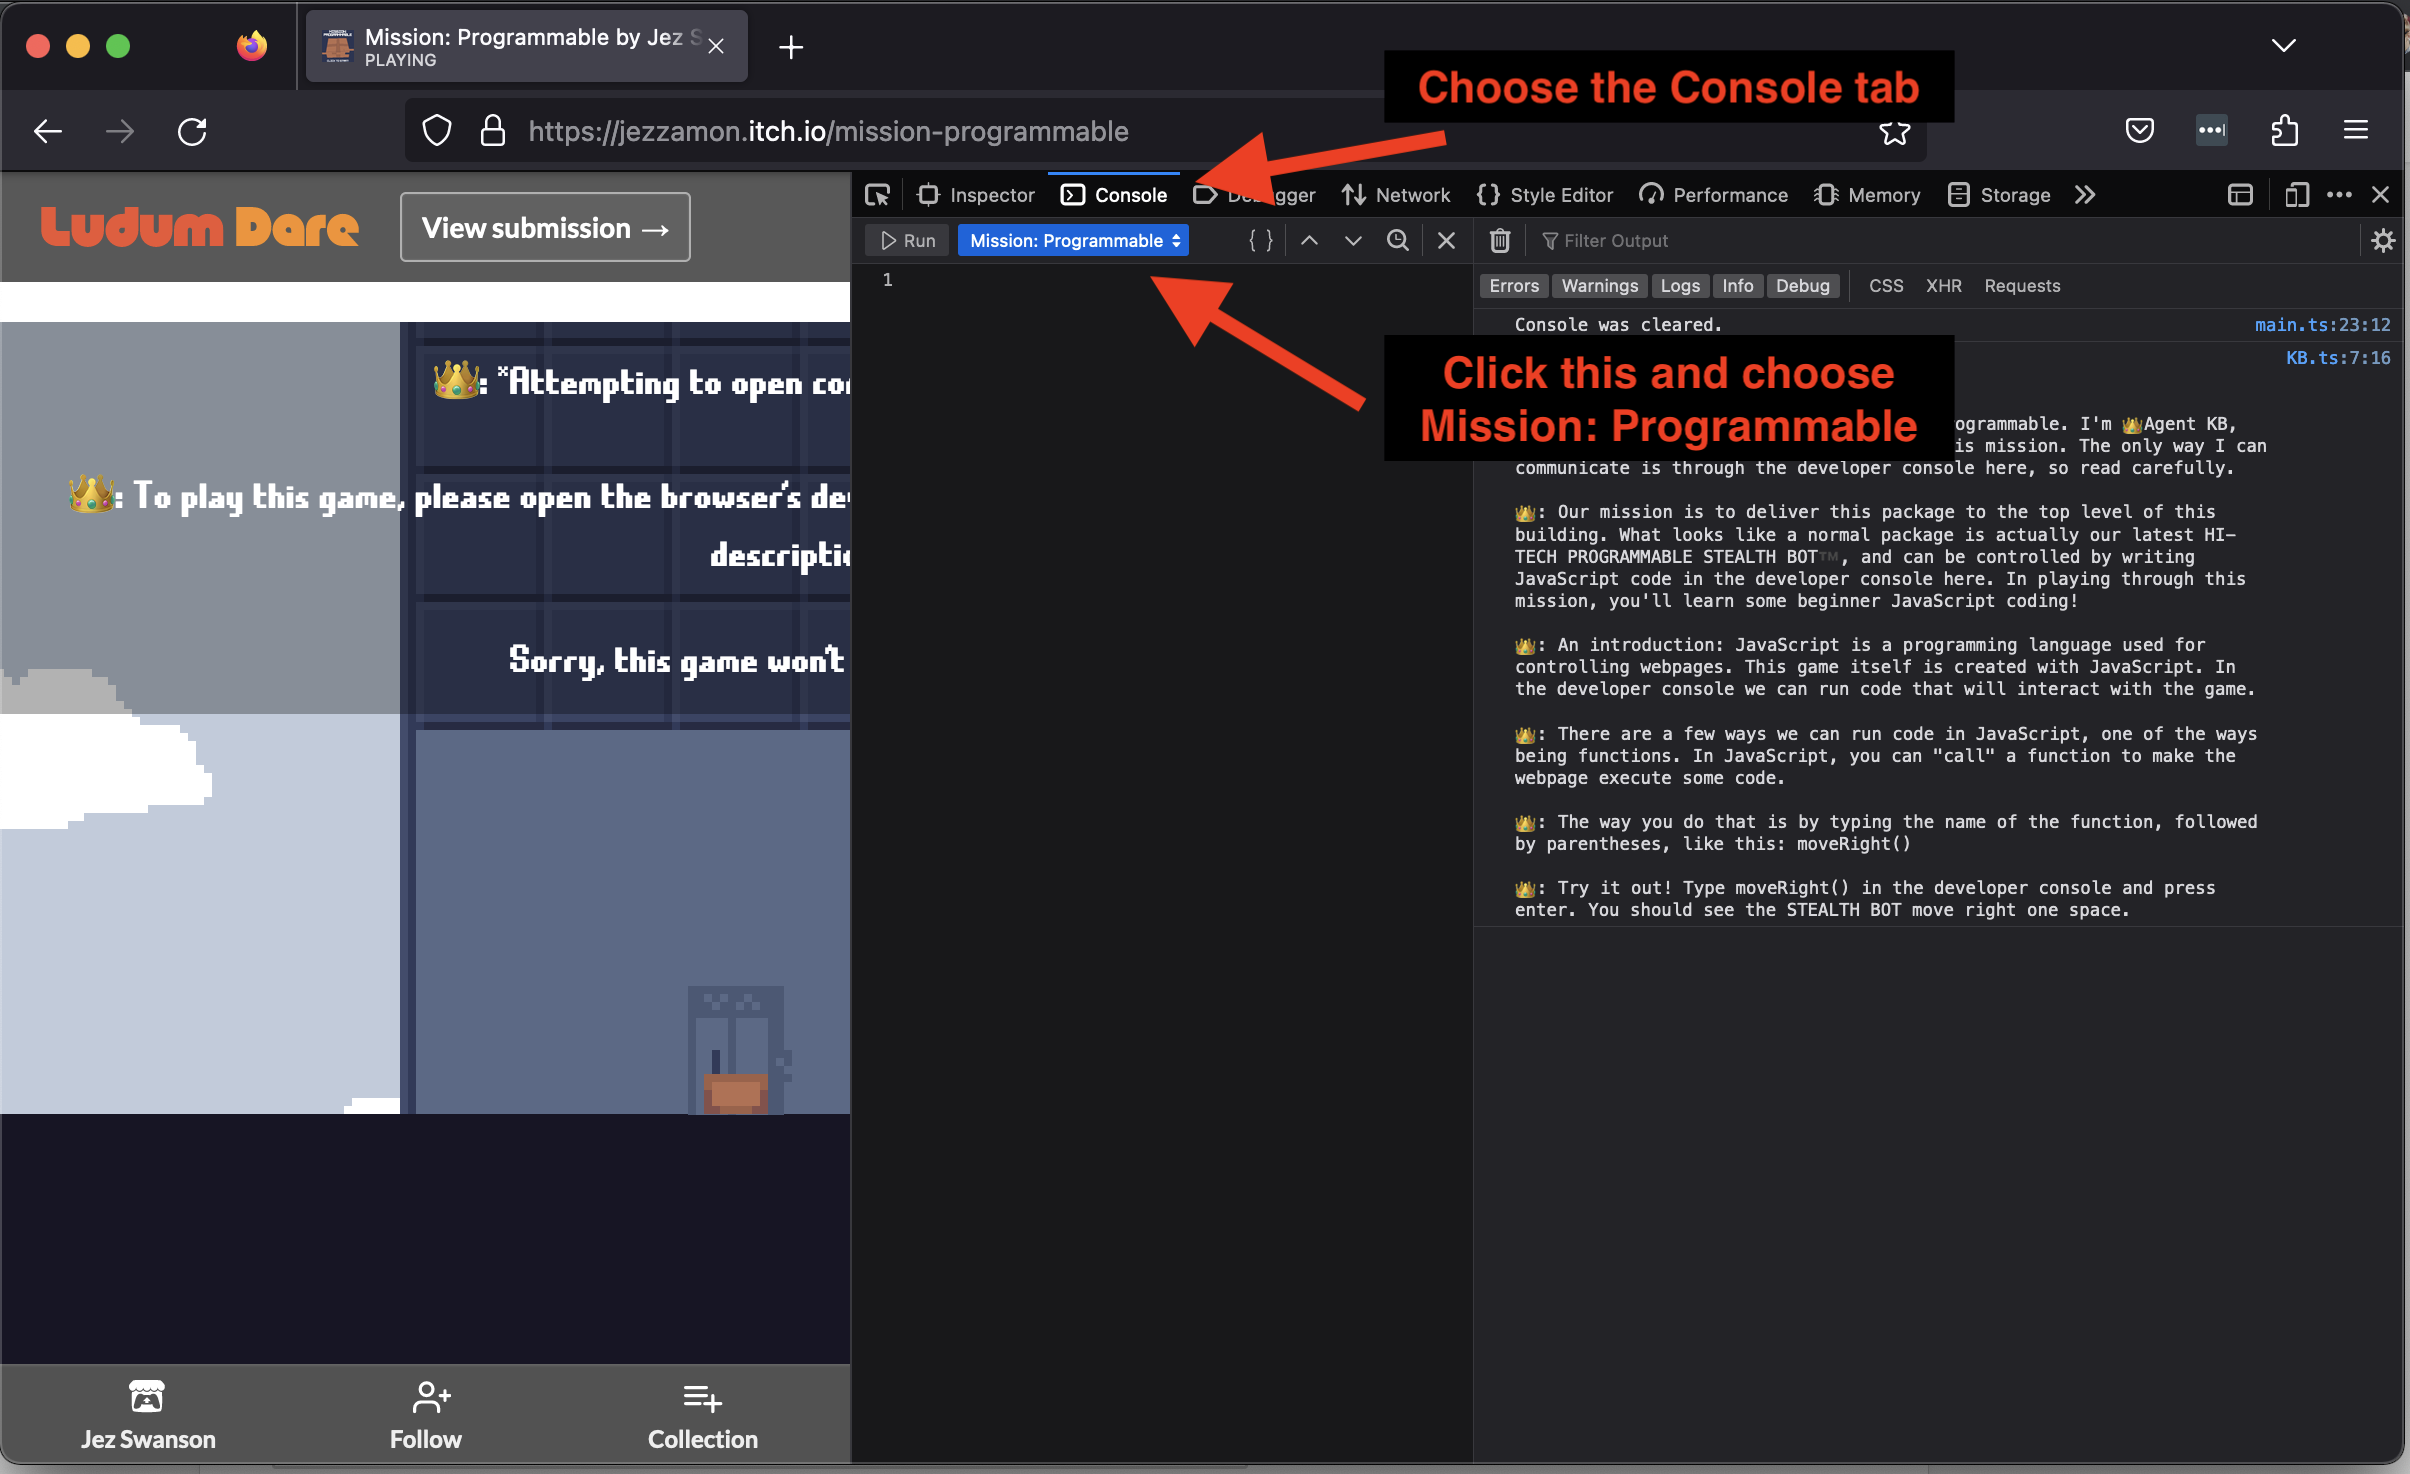Open reverse history search magnifier
The height and width of the screenshot is (1474, 2410).
coord(1398,241)
